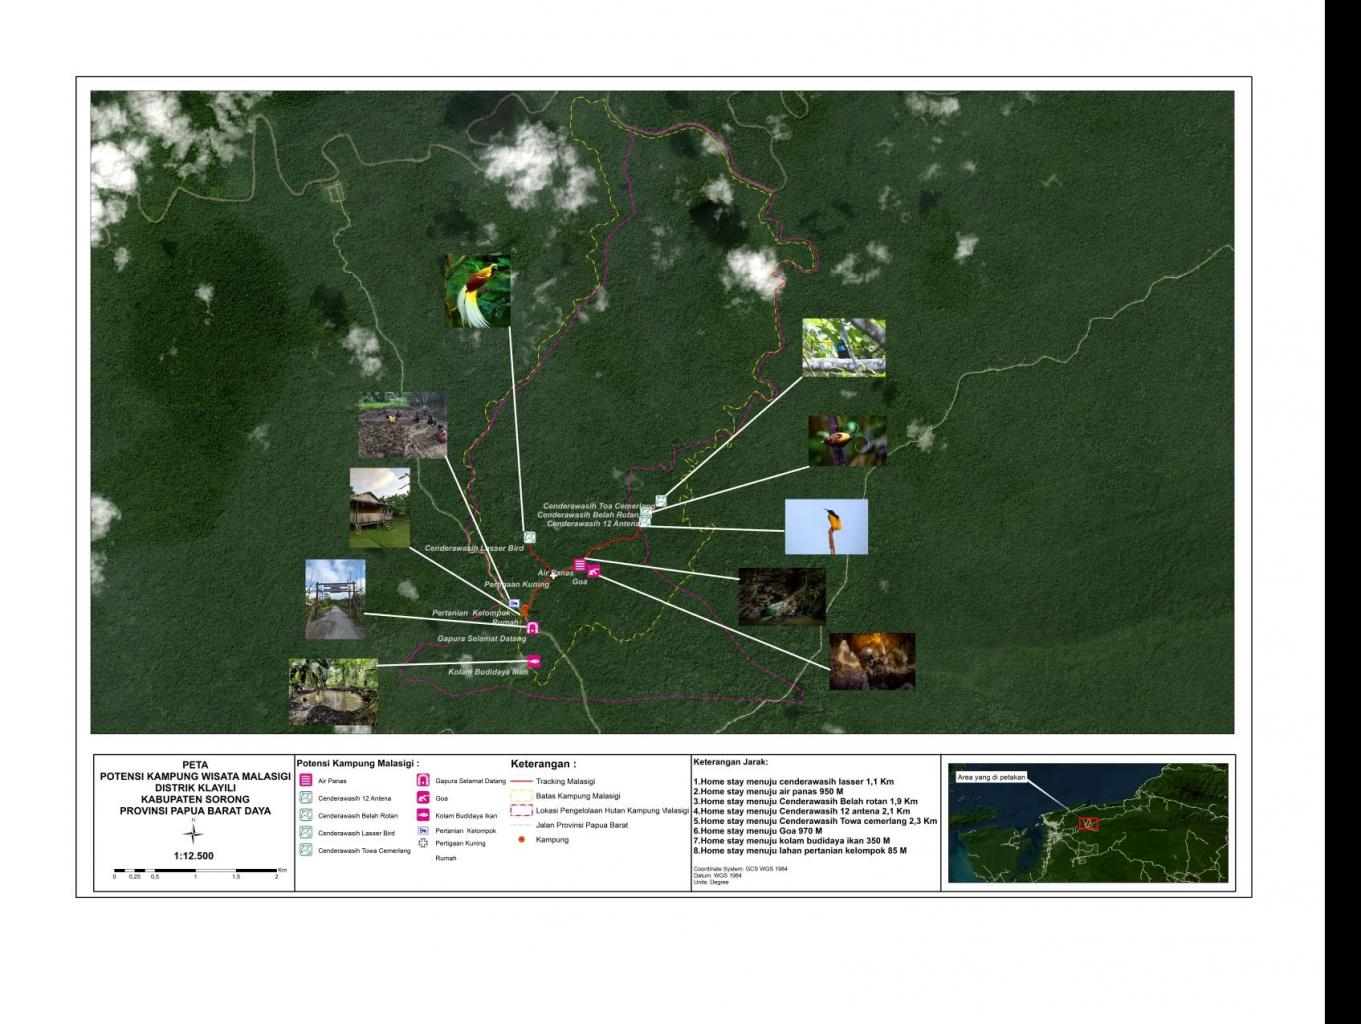Click the Goa legend symbol
The image size is (1361, 1024).
coord(423,798)
